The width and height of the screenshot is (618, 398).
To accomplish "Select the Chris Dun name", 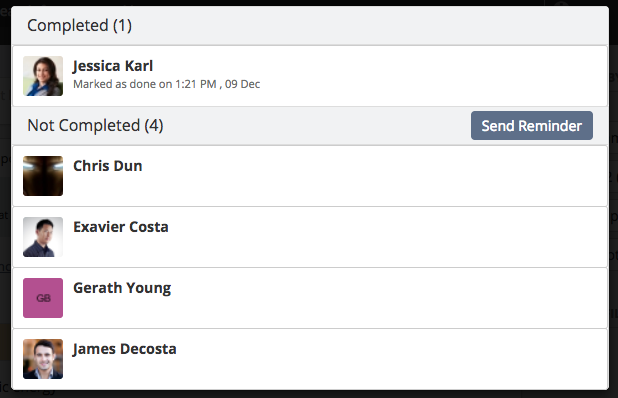I will point(108,166).
